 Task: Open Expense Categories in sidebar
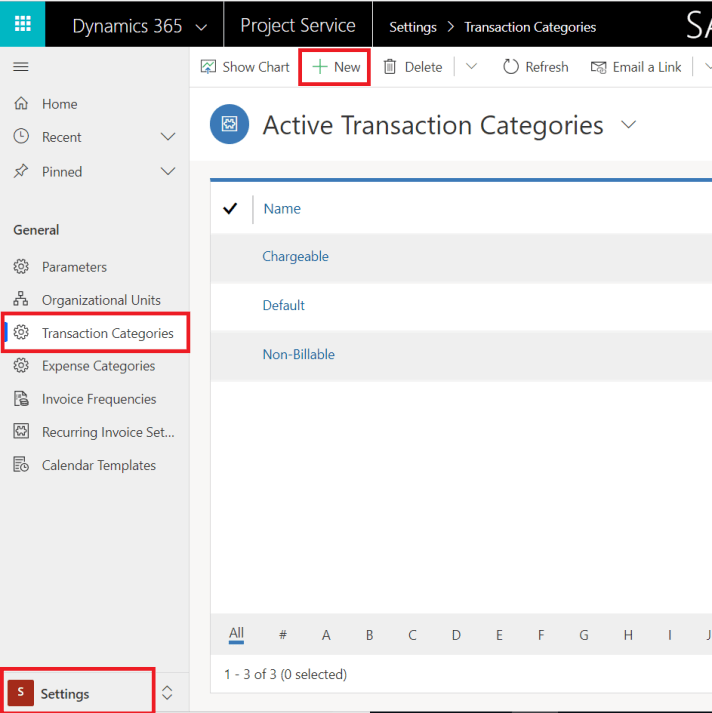98,366
